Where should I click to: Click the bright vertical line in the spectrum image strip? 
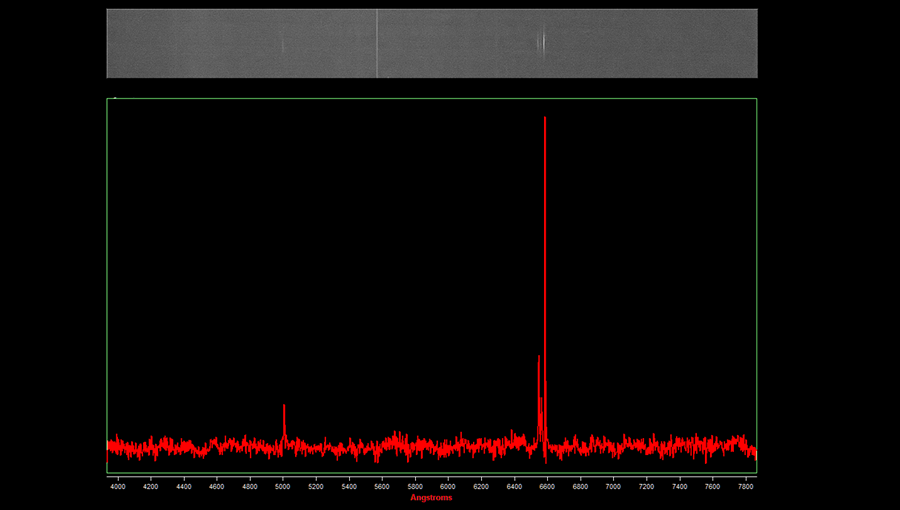click(377, 43)
